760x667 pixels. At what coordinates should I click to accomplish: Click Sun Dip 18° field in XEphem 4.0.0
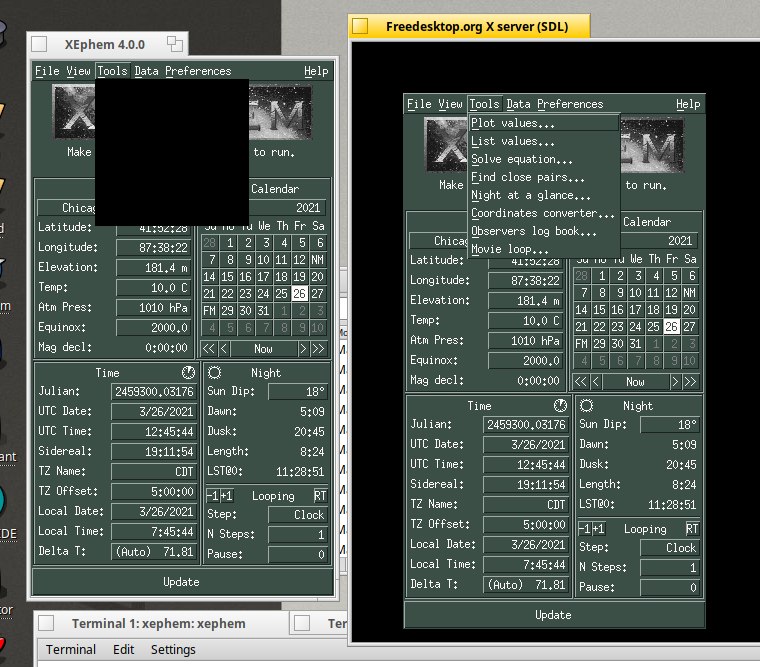click(x=298, y=391)
